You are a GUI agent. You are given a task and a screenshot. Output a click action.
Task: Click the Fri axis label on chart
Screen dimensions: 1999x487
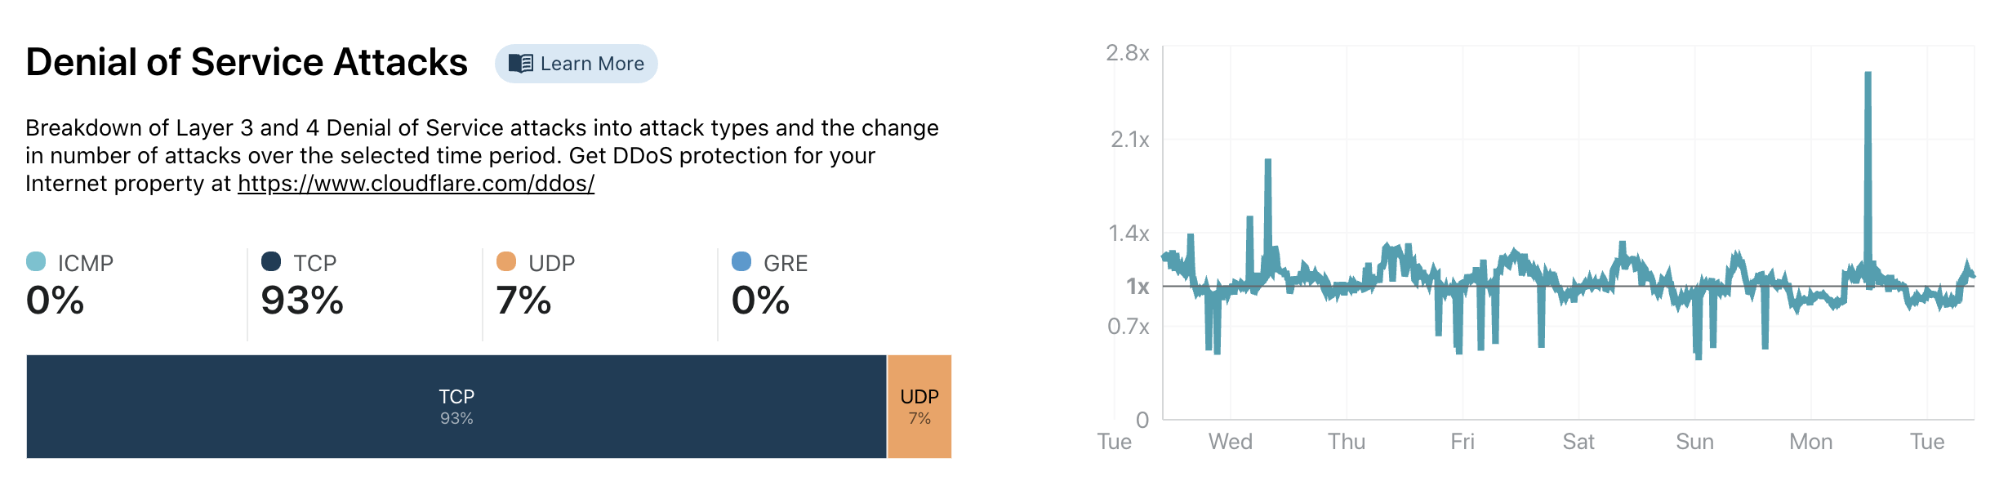pyautogui.click(x=1462, y=442)
